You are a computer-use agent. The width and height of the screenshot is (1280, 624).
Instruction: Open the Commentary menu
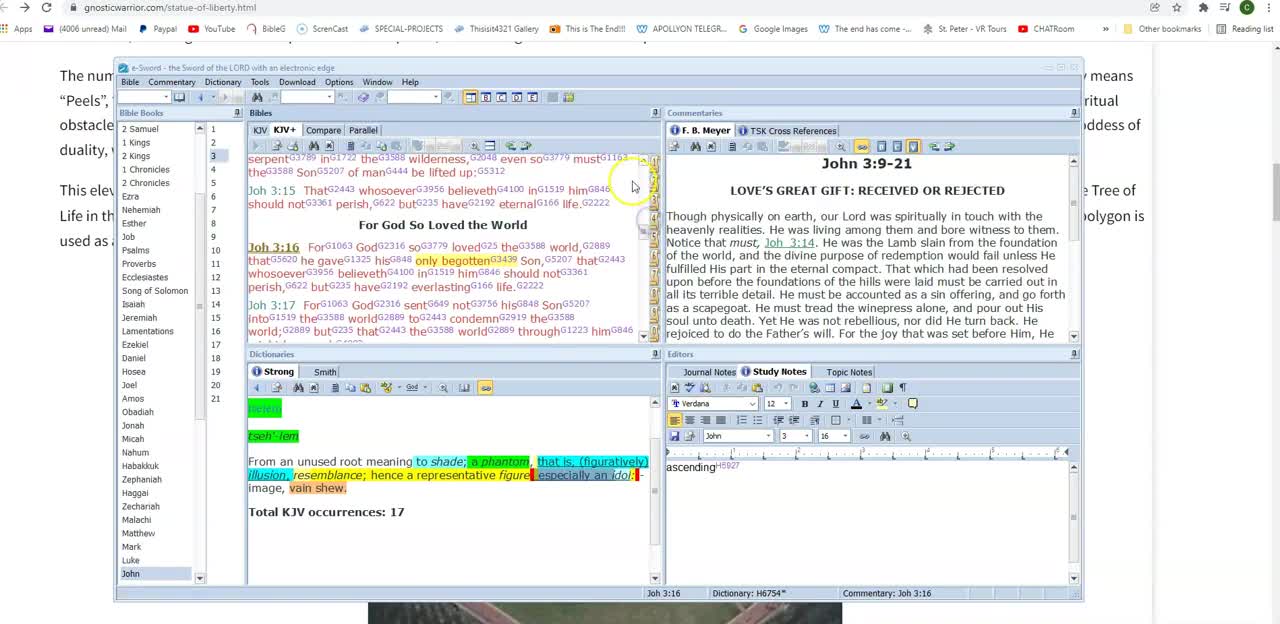(x=172, y=82)
